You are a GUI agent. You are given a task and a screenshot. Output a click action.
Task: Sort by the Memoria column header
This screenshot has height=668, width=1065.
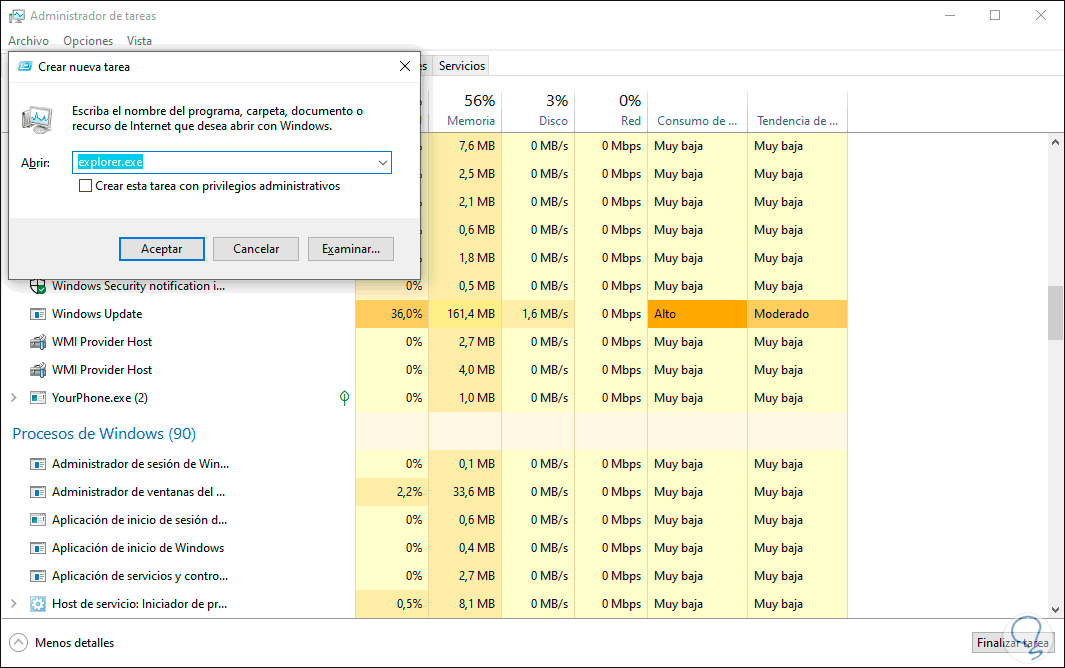pyautogui.click(x=471, y=121)
